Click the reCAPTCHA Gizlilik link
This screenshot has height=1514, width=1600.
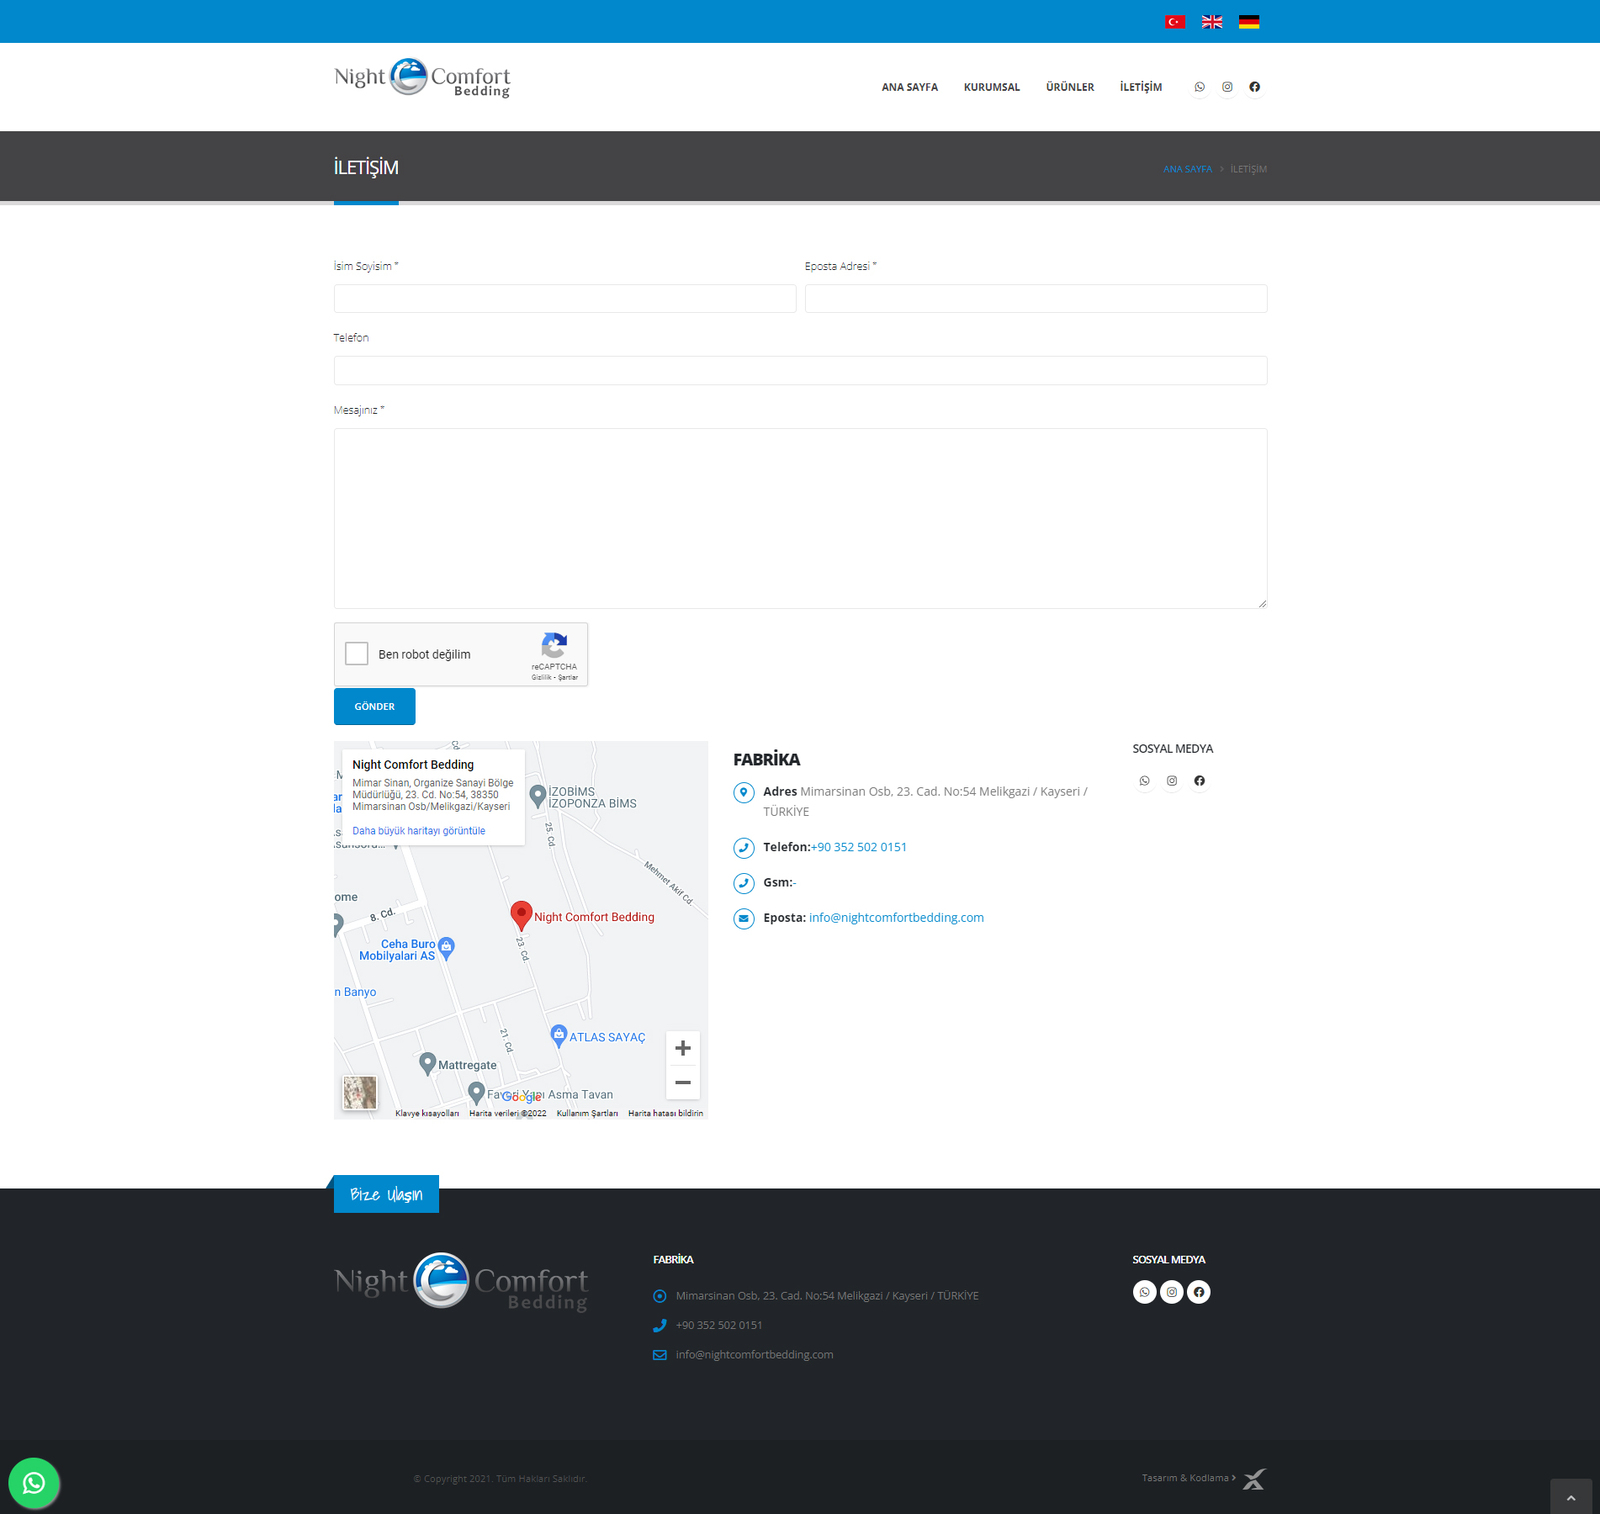(541, 678)
